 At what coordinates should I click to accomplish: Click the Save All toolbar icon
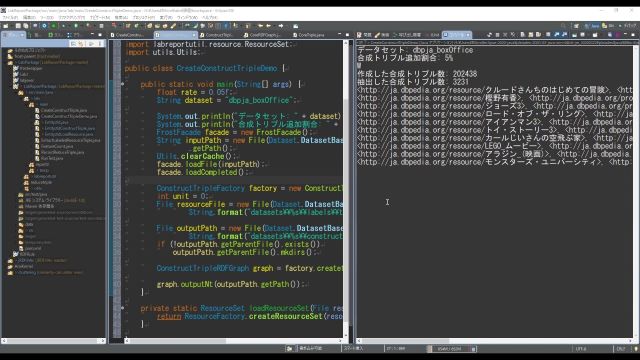click(25, 26)
